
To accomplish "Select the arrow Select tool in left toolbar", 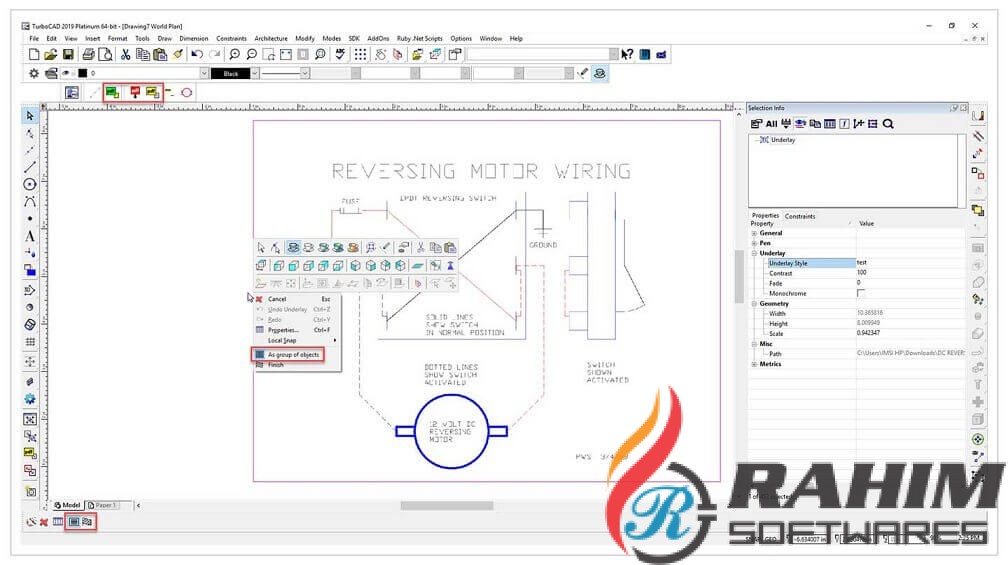I will click(x=30, y=116).
